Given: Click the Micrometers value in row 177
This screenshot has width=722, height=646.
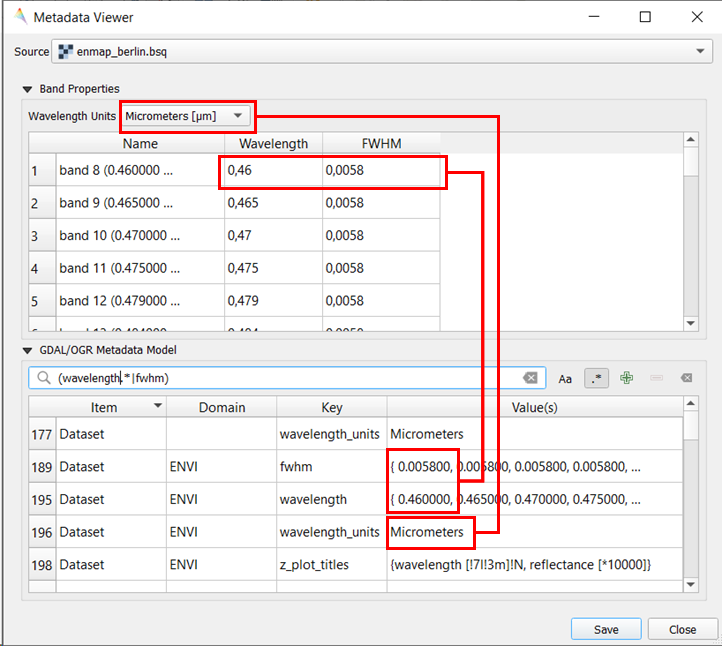Looking at the screenshot, I should (x=535, y=434).
